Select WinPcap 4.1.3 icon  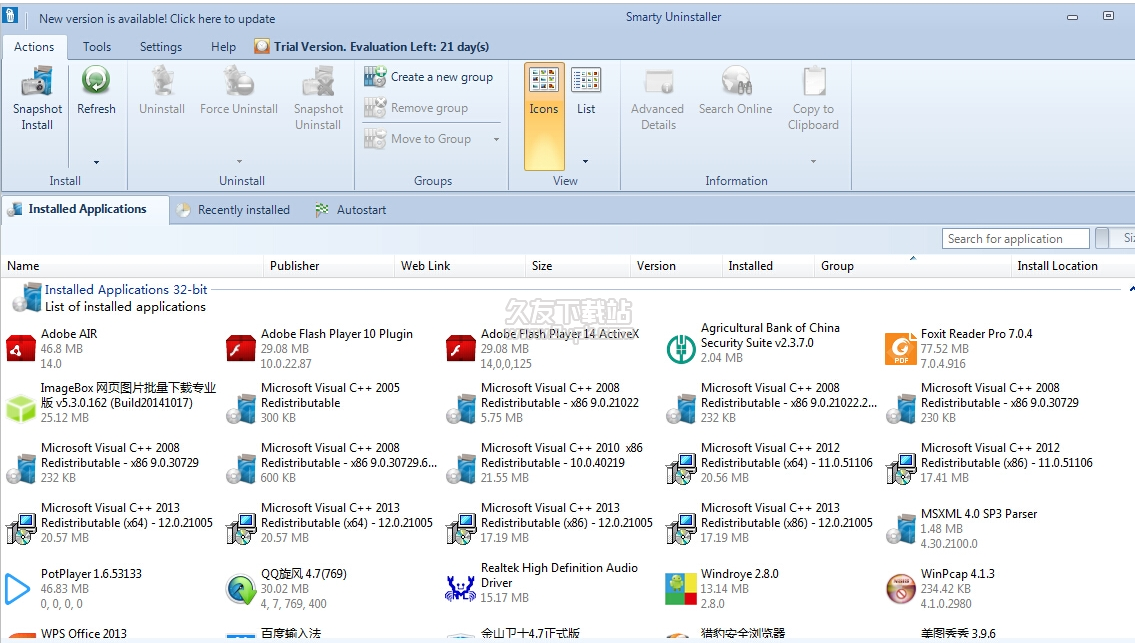(900, 589)
